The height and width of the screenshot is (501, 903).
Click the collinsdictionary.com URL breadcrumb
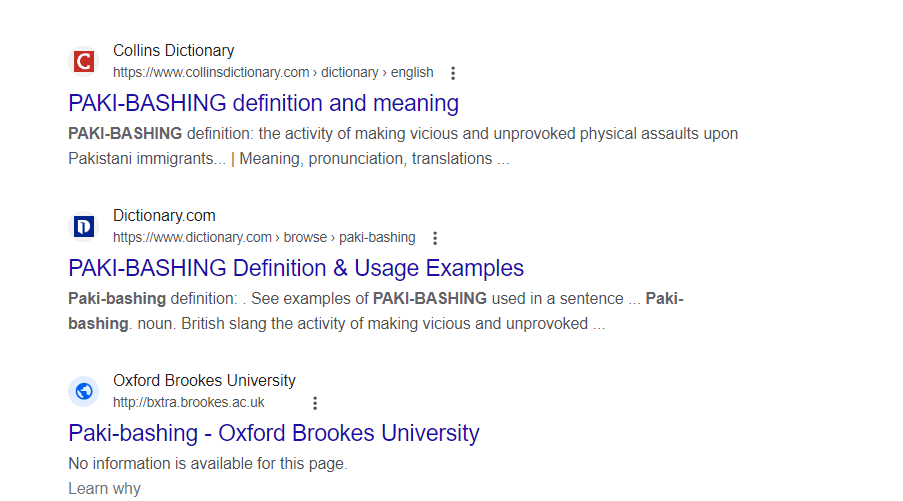[273, 73]
